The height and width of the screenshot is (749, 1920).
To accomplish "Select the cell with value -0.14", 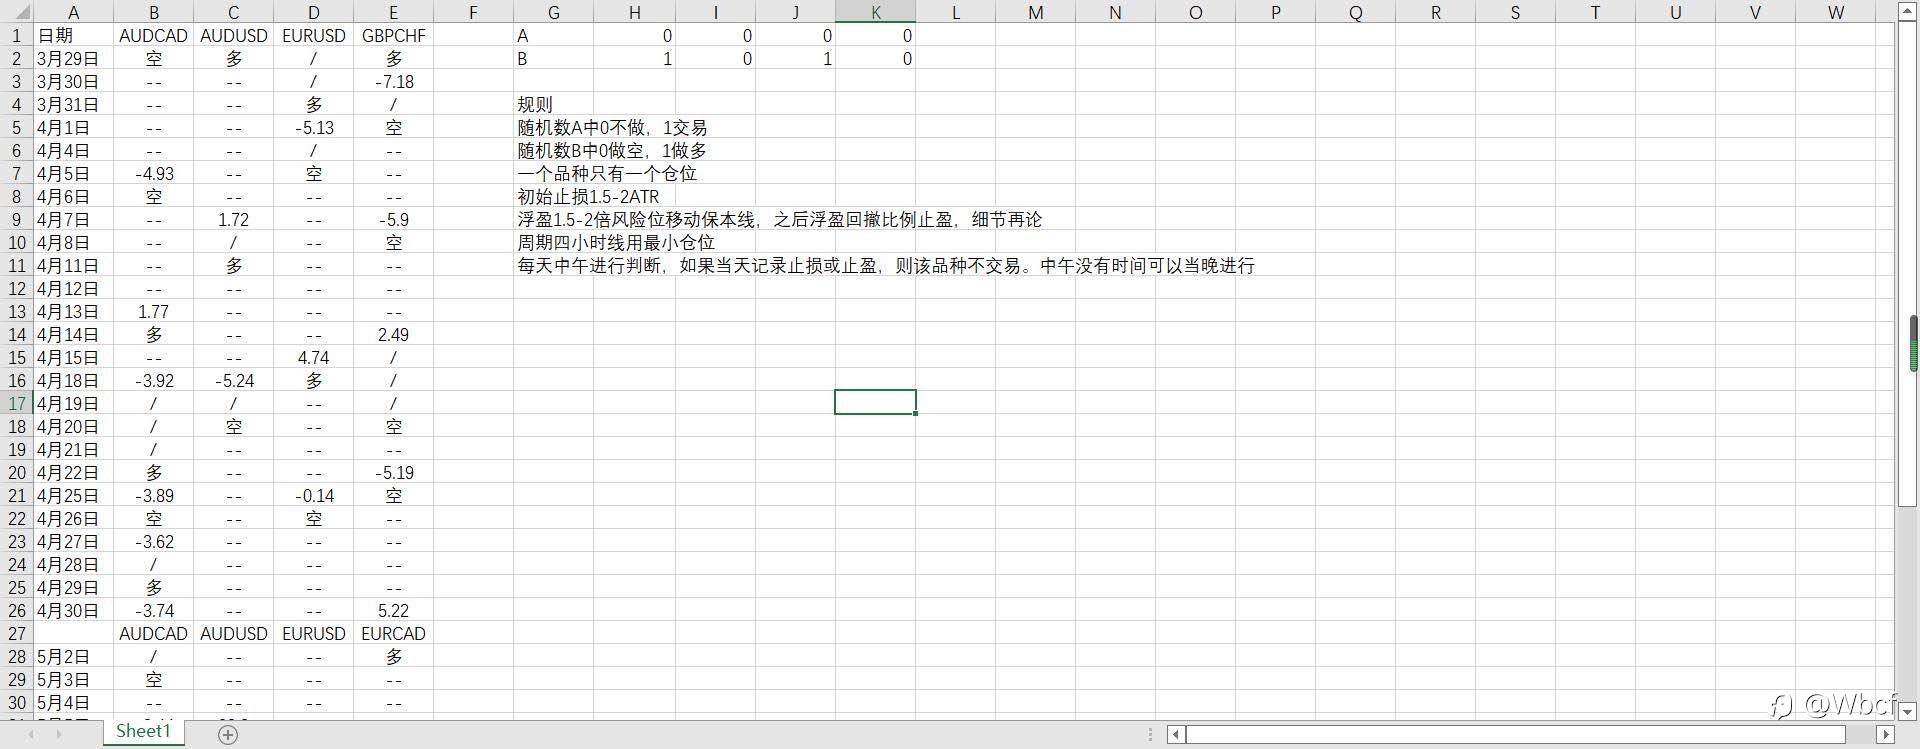I will [313, 495].
